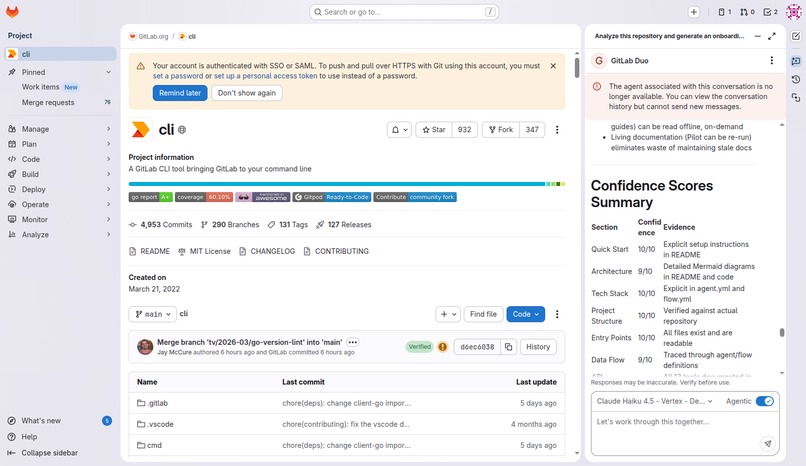Click the new chat icon in Duo sidebar
Viewport: 806px width, 466px height.
tap(796, 36)
